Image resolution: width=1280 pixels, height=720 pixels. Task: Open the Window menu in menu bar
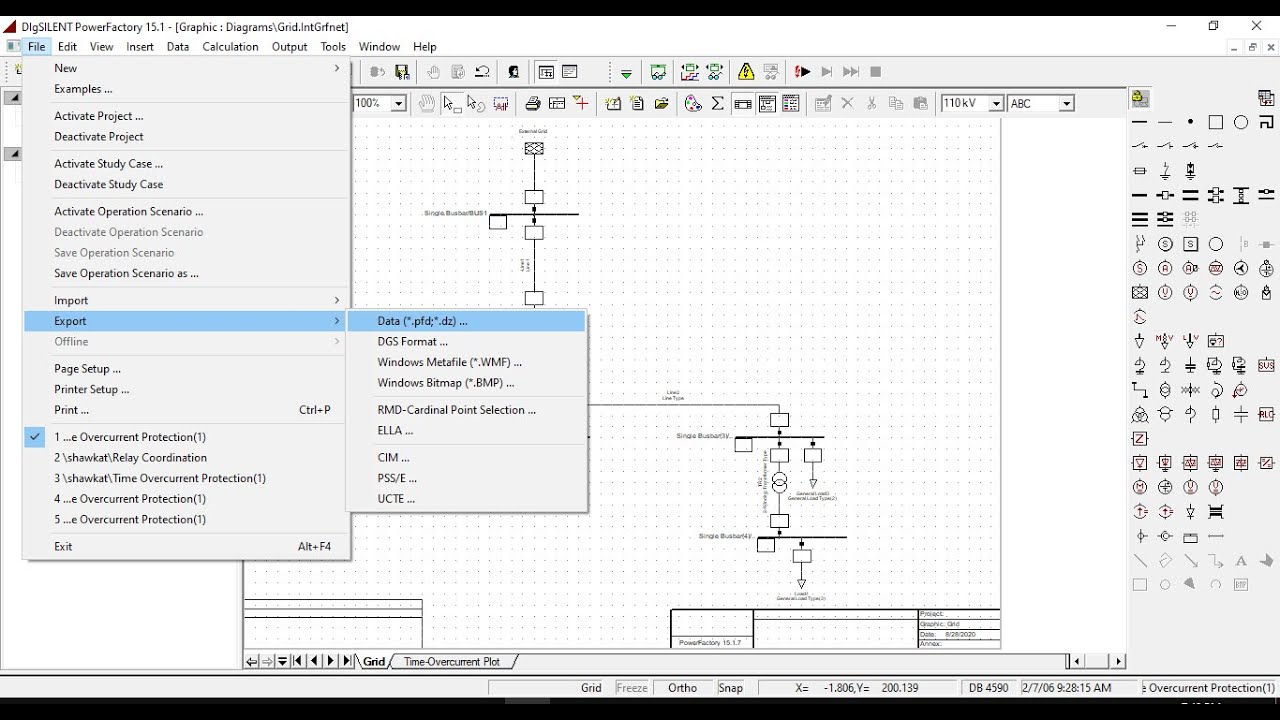point(379,47)
